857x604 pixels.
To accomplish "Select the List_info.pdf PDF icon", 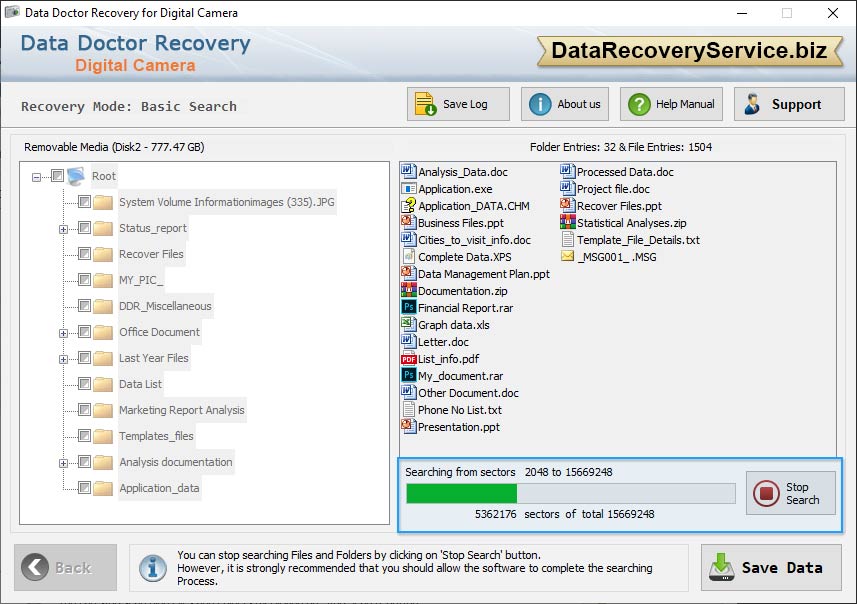I will pyautogui.click(x=408, y=359).
